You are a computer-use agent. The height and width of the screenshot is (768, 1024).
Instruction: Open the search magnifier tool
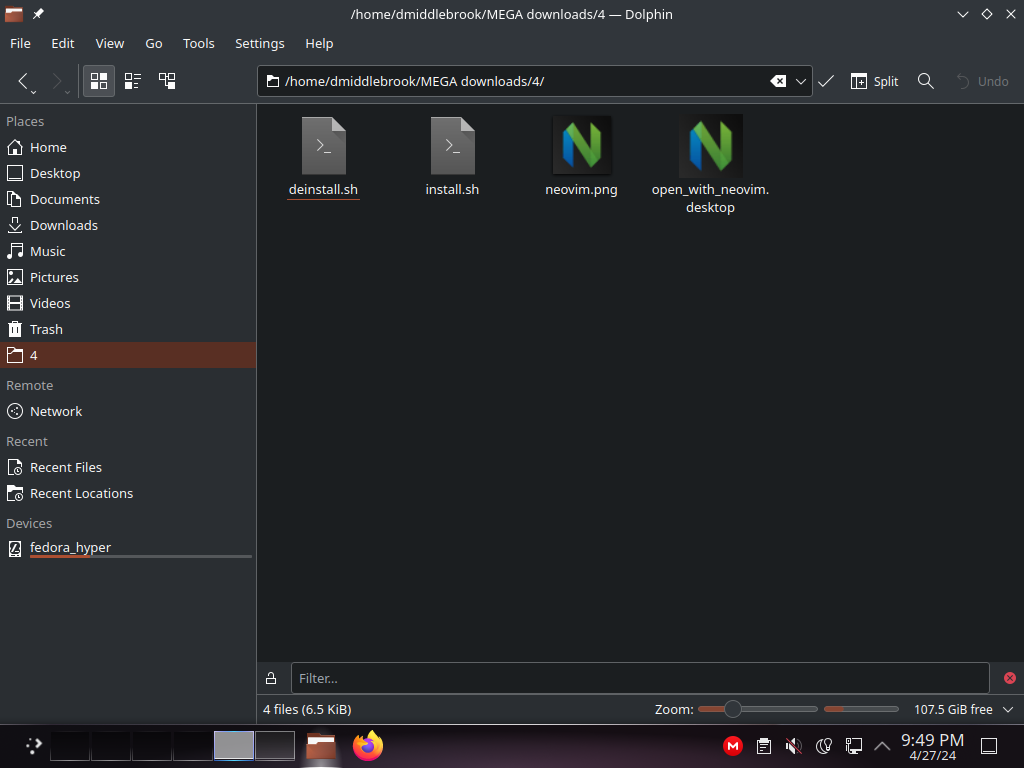[x=925, y=81]
